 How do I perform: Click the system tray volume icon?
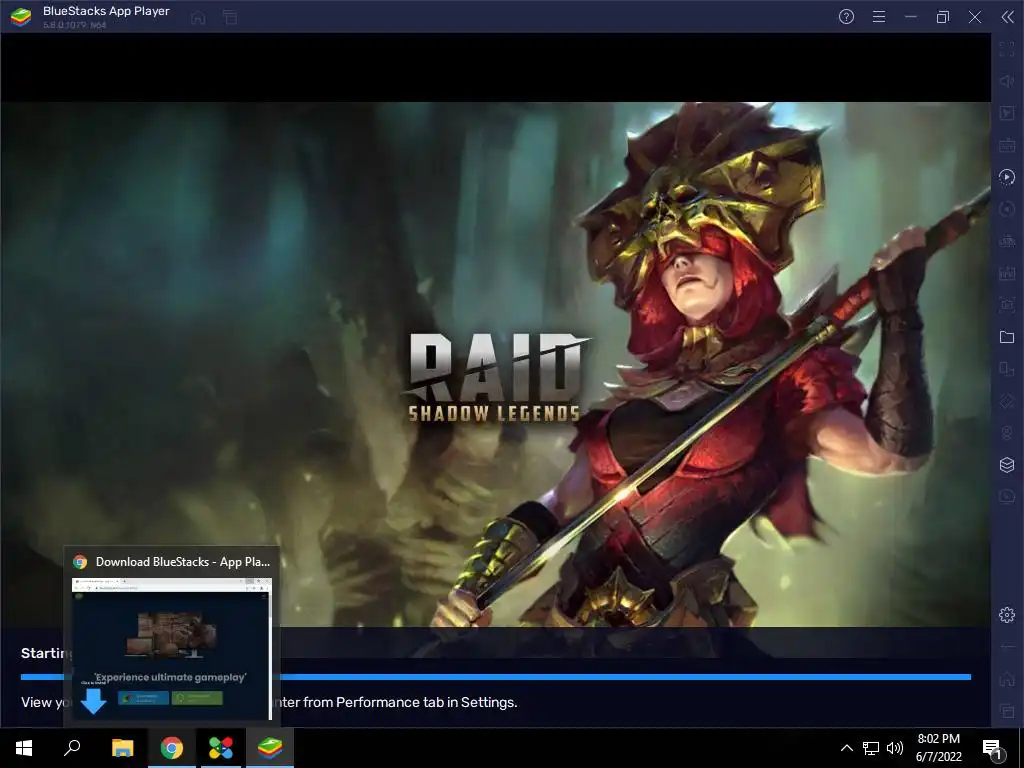pos(895,748)
